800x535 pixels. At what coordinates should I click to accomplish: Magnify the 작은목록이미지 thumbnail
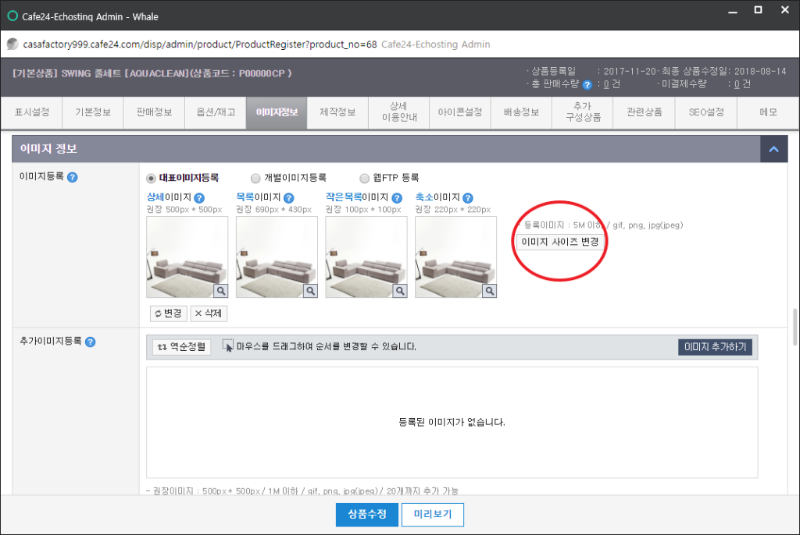pos(400,291)
